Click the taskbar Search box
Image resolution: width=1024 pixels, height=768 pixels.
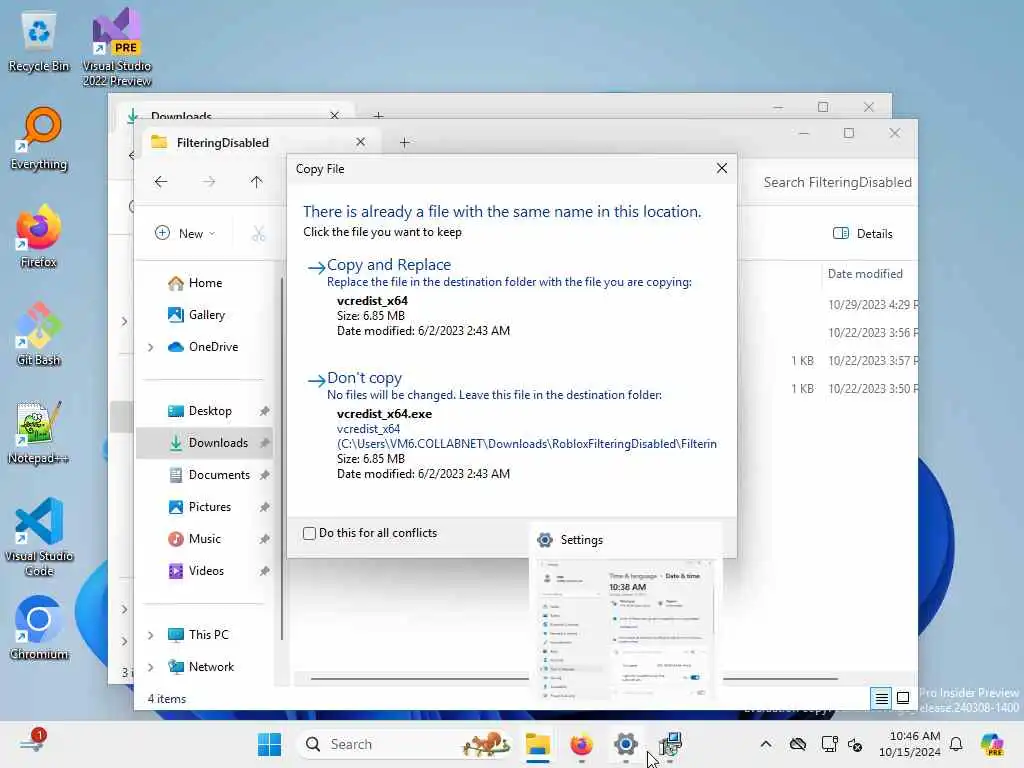point(403,744)
